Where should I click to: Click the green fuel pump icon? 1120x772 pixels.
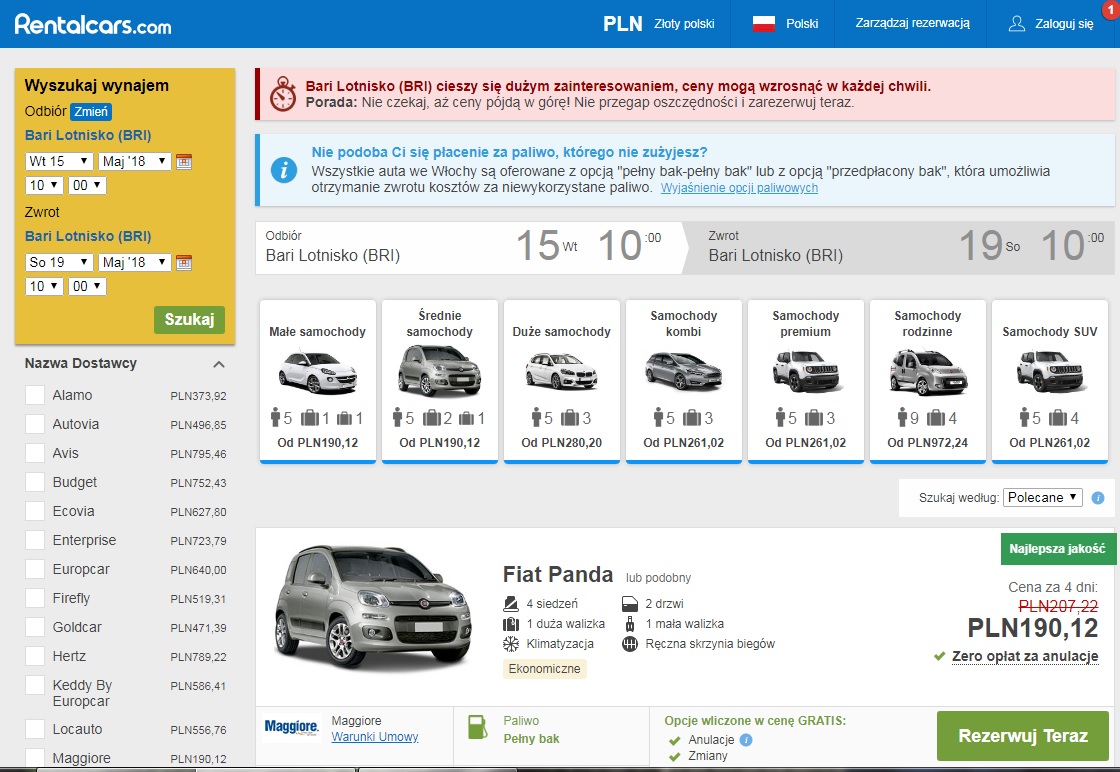coord(477,727)
